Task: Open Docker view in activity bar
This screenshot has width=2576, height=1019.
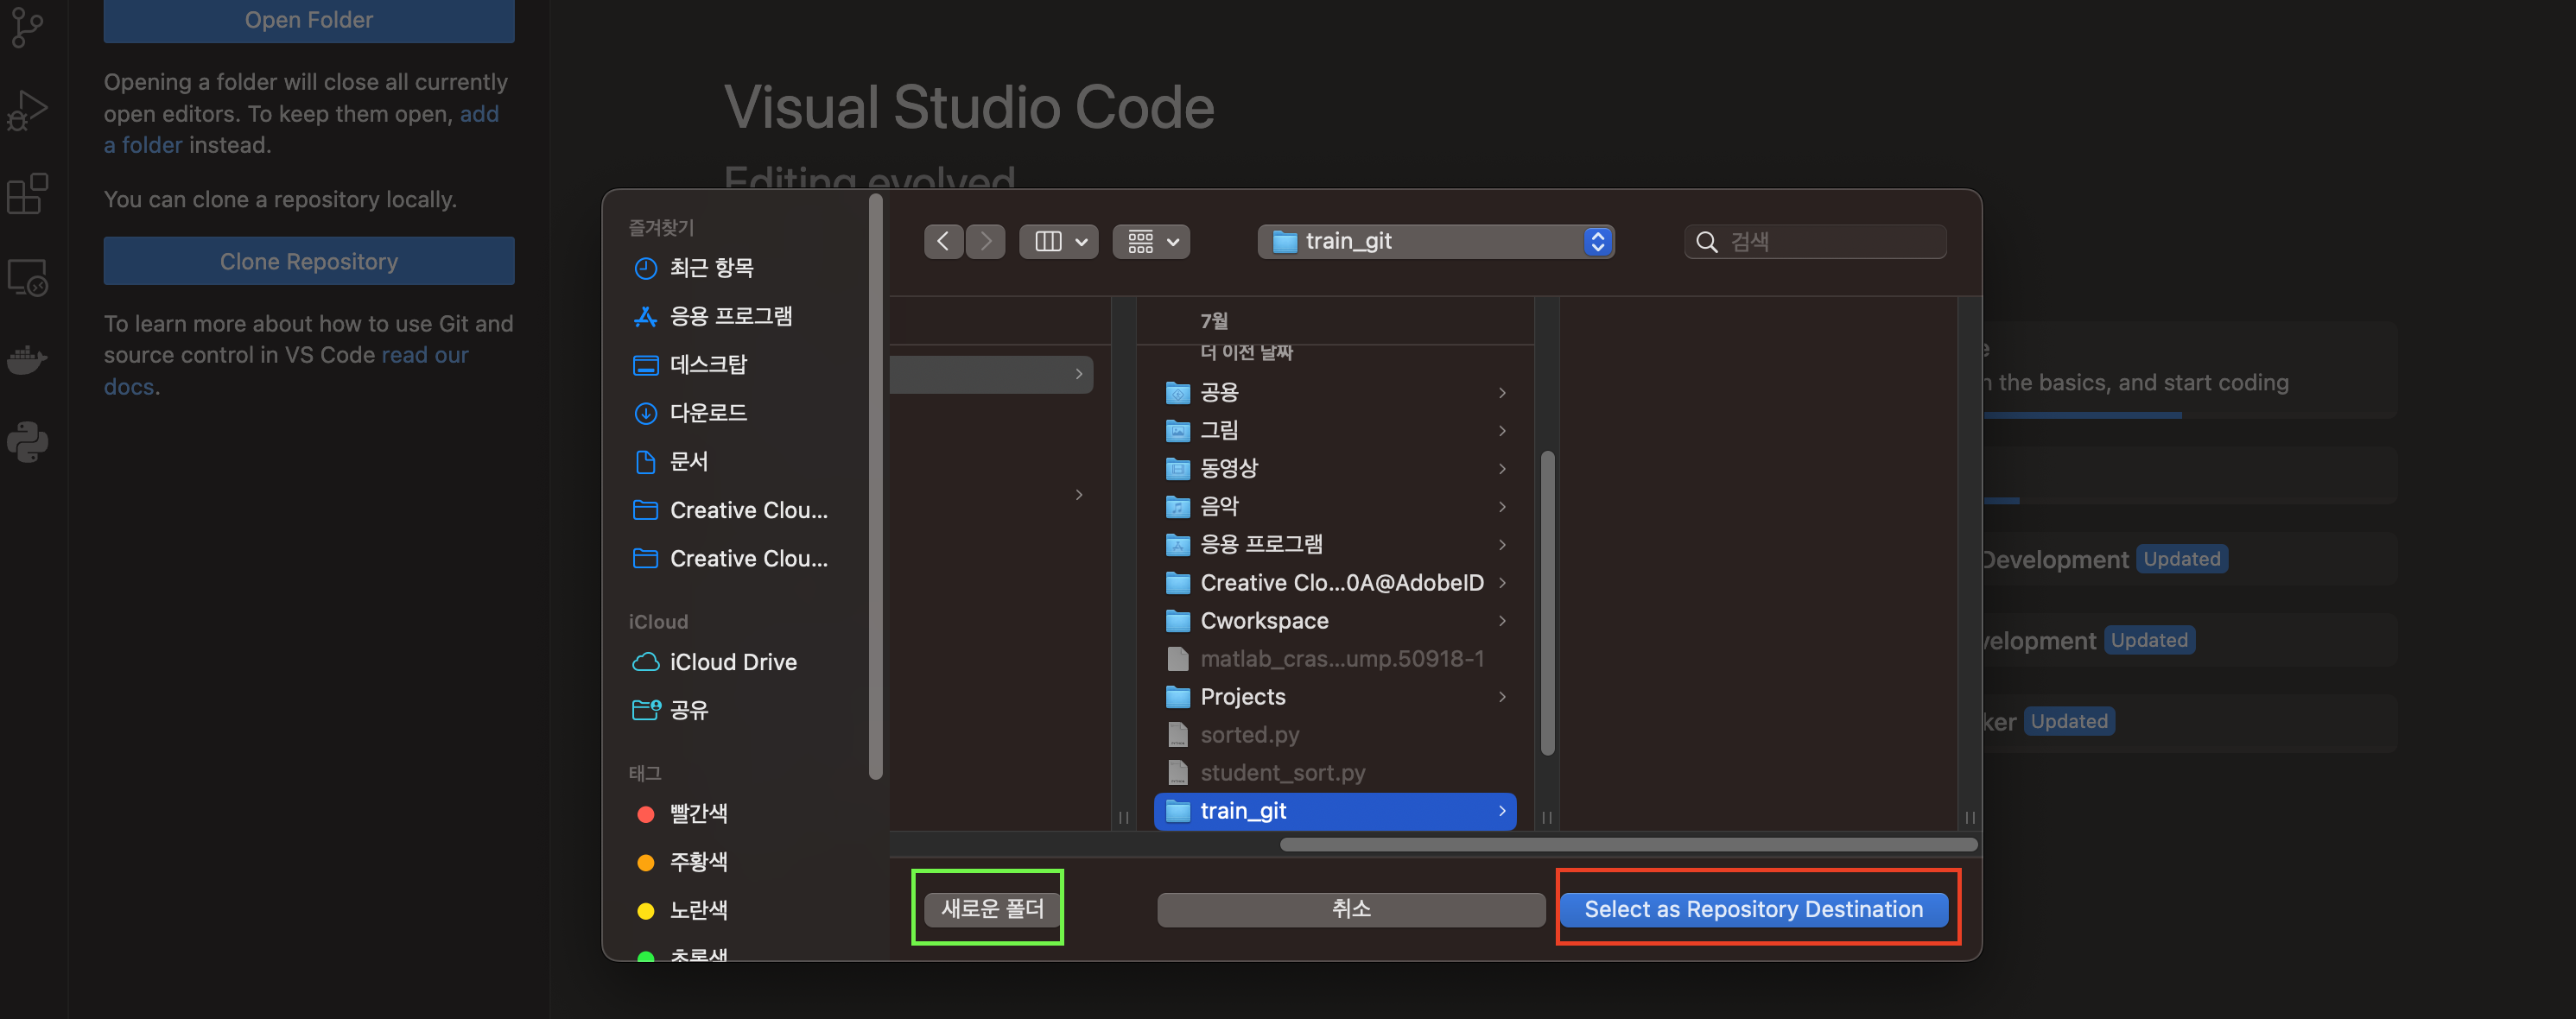Action: (27, 359)
